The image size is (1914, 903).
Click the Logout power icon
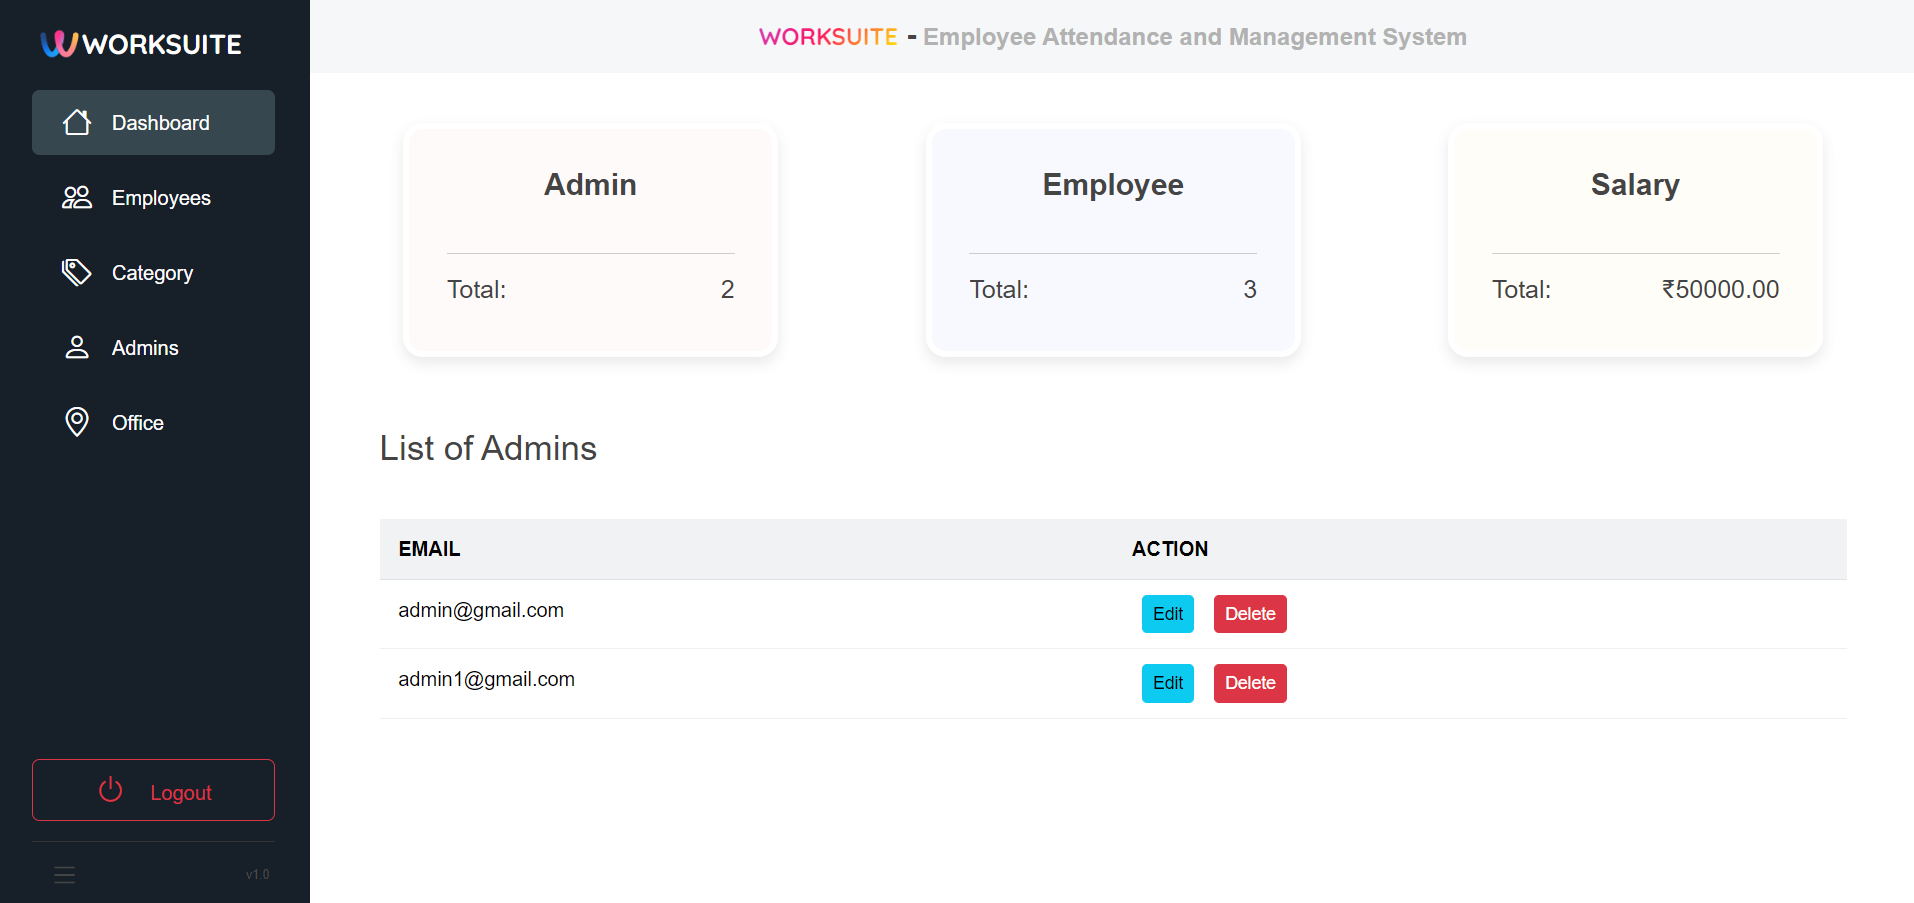click(111, 790)
